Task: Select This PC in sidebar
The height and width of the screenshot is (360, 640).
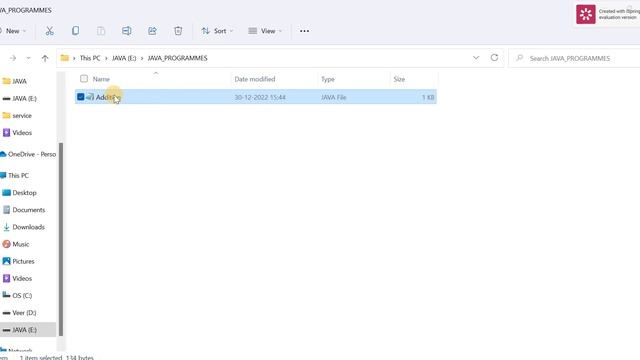Action: pyautogui.click(x=15, y=176)
